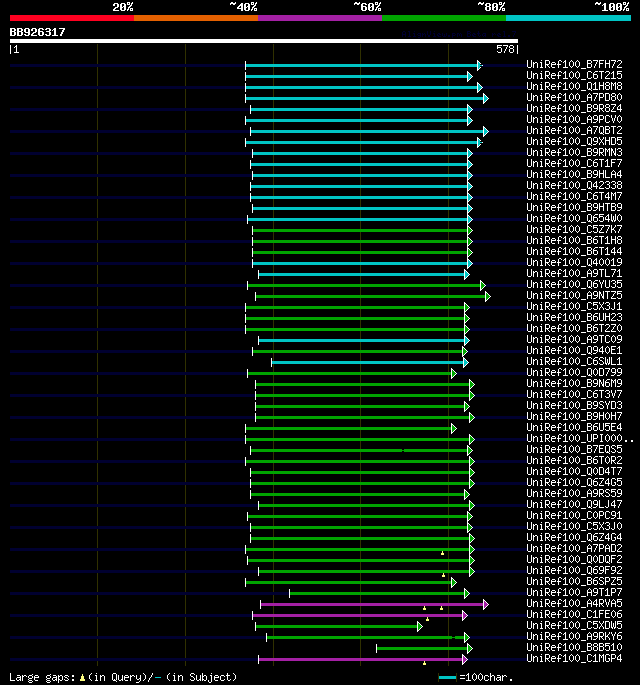Open hit UniRef100_C6T215
Viewport: 640px width, 685px height.
[x=574, y=75]
